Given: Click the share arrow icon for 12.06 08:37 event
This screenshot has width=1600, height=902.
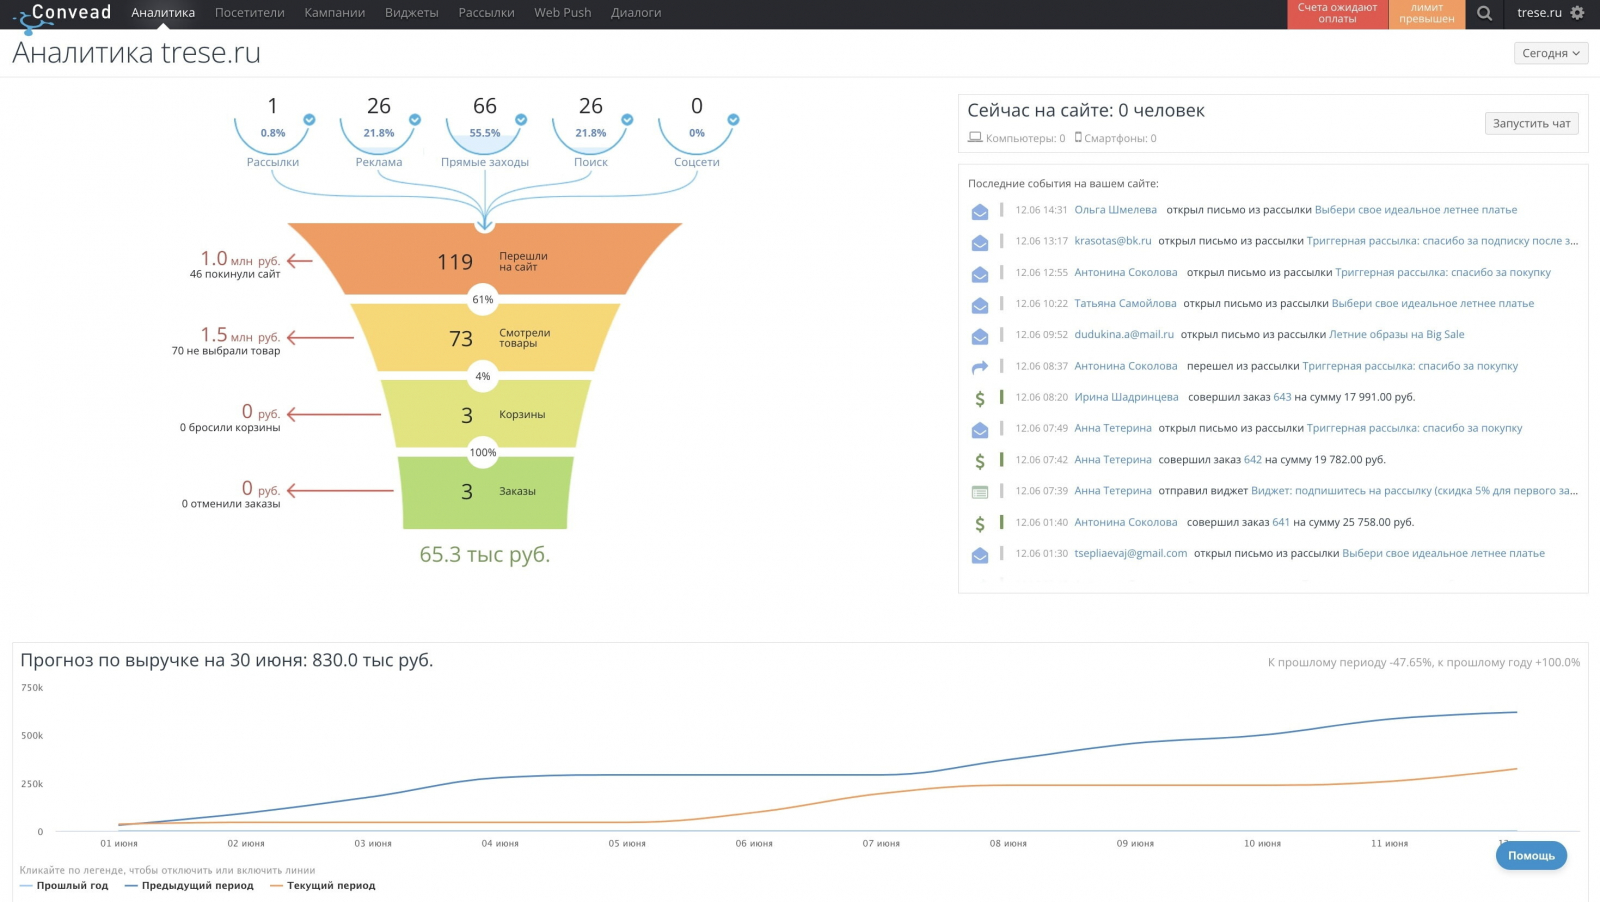Looking at the screenshot, I should (x=980, y=367).
